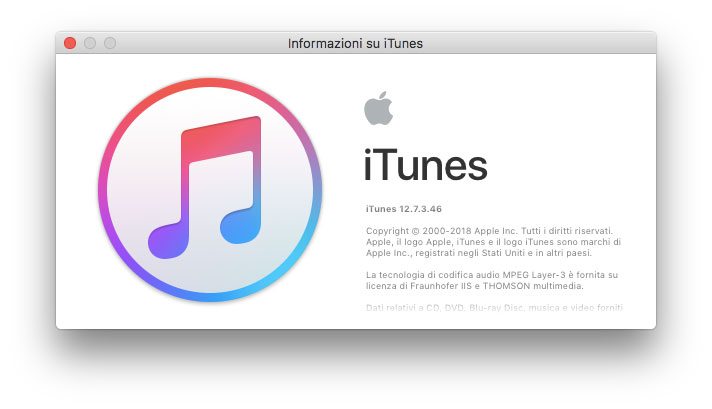
Task: Select the version text iTunes 12.7.3.46
Action: (404, 209)
